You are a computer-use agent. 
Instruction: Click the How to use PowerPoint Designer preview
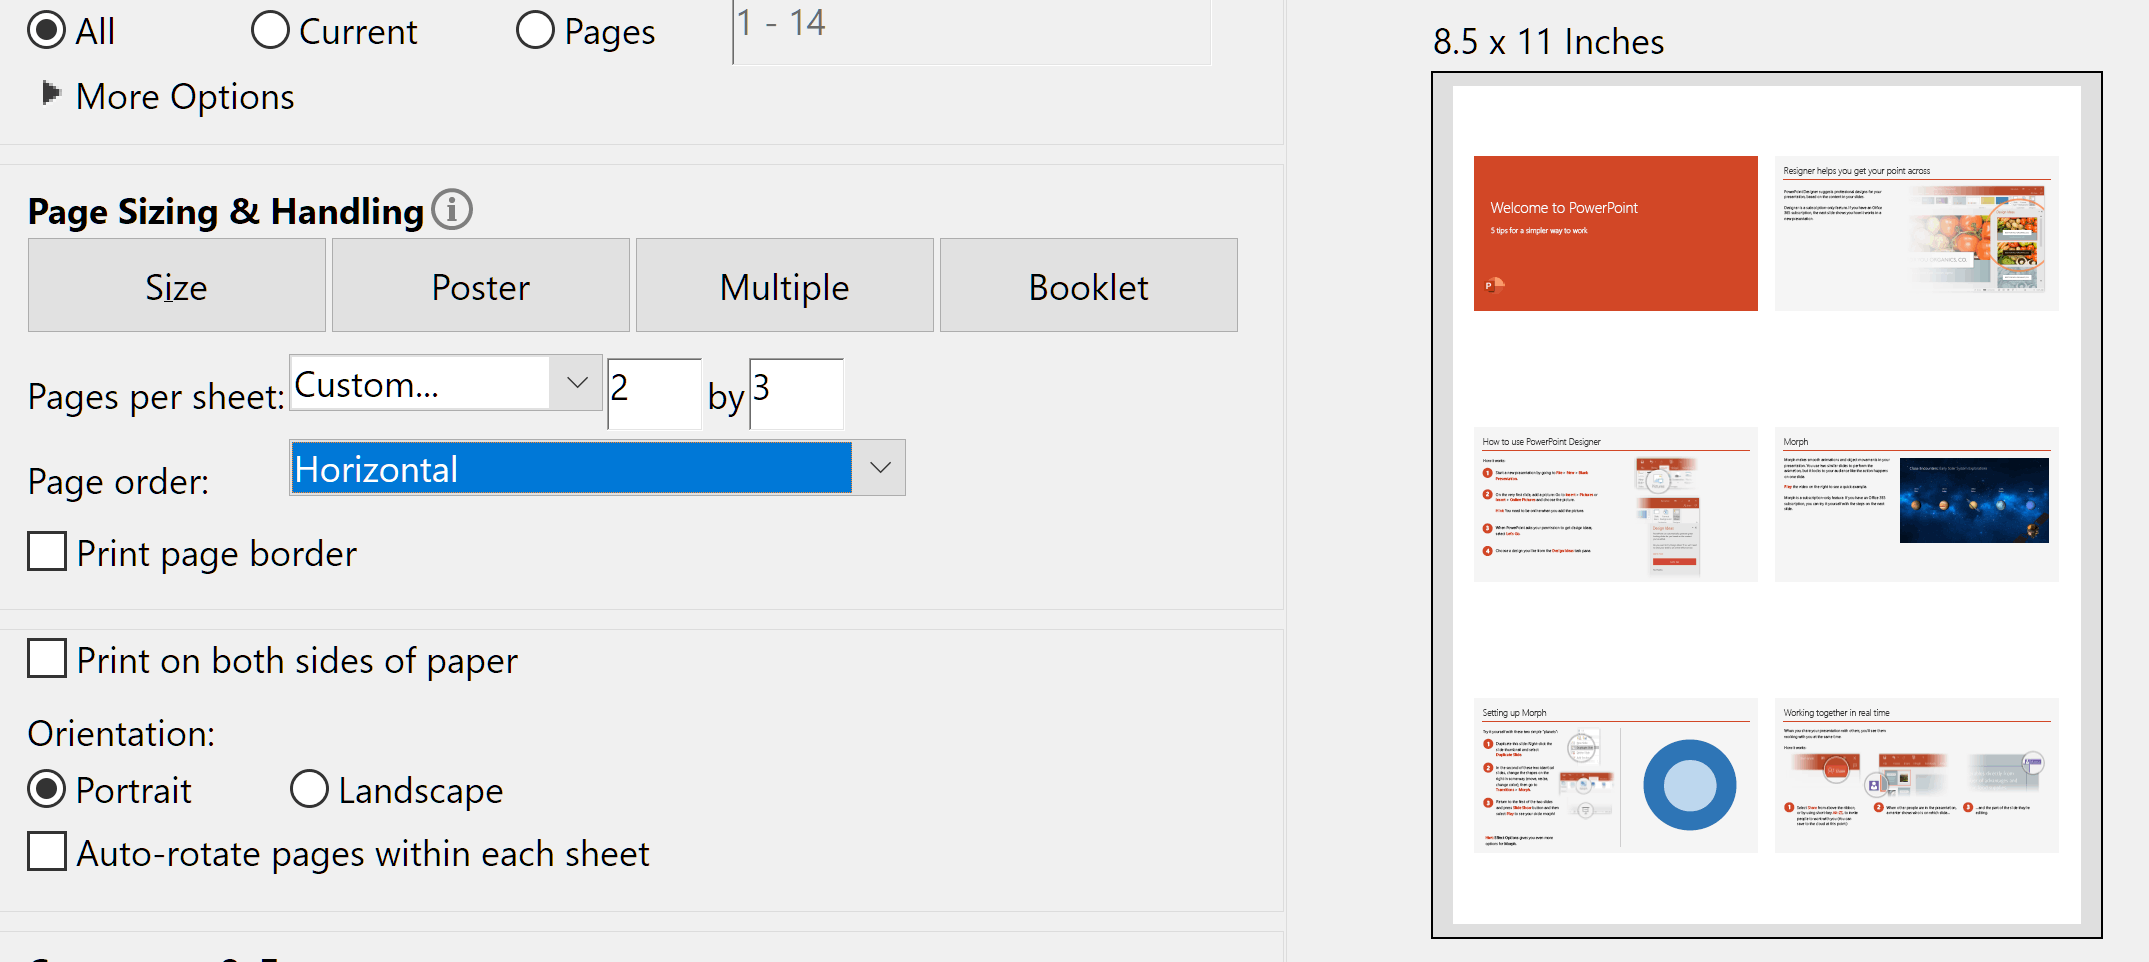click(1615, 504)
